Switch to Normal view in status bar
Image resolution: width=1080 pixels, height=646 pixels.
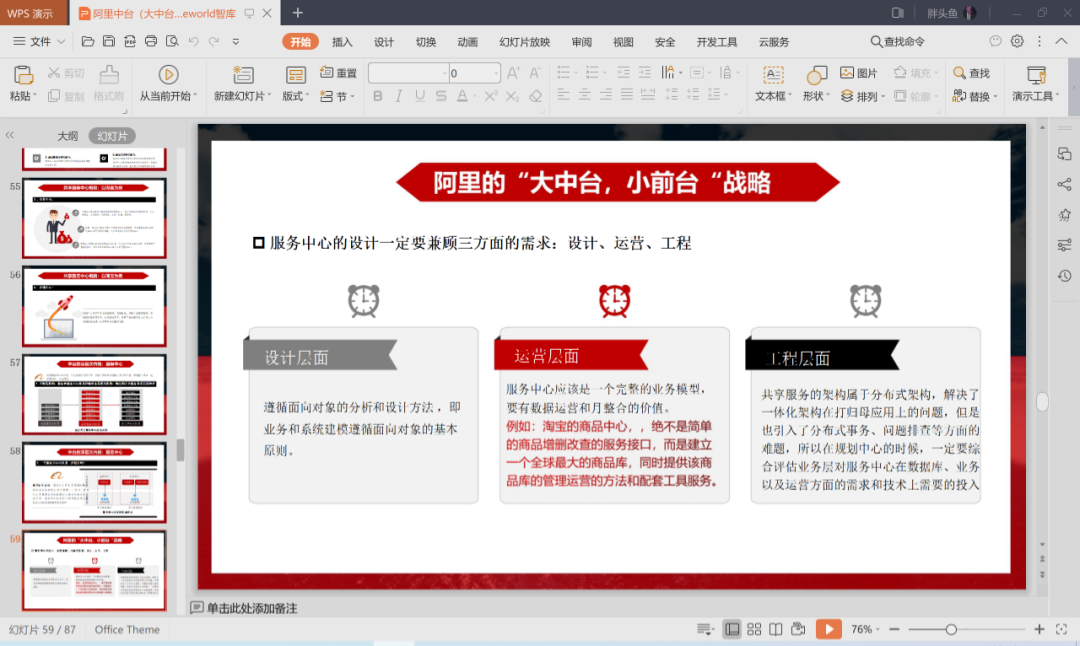[x=732, y=629]
